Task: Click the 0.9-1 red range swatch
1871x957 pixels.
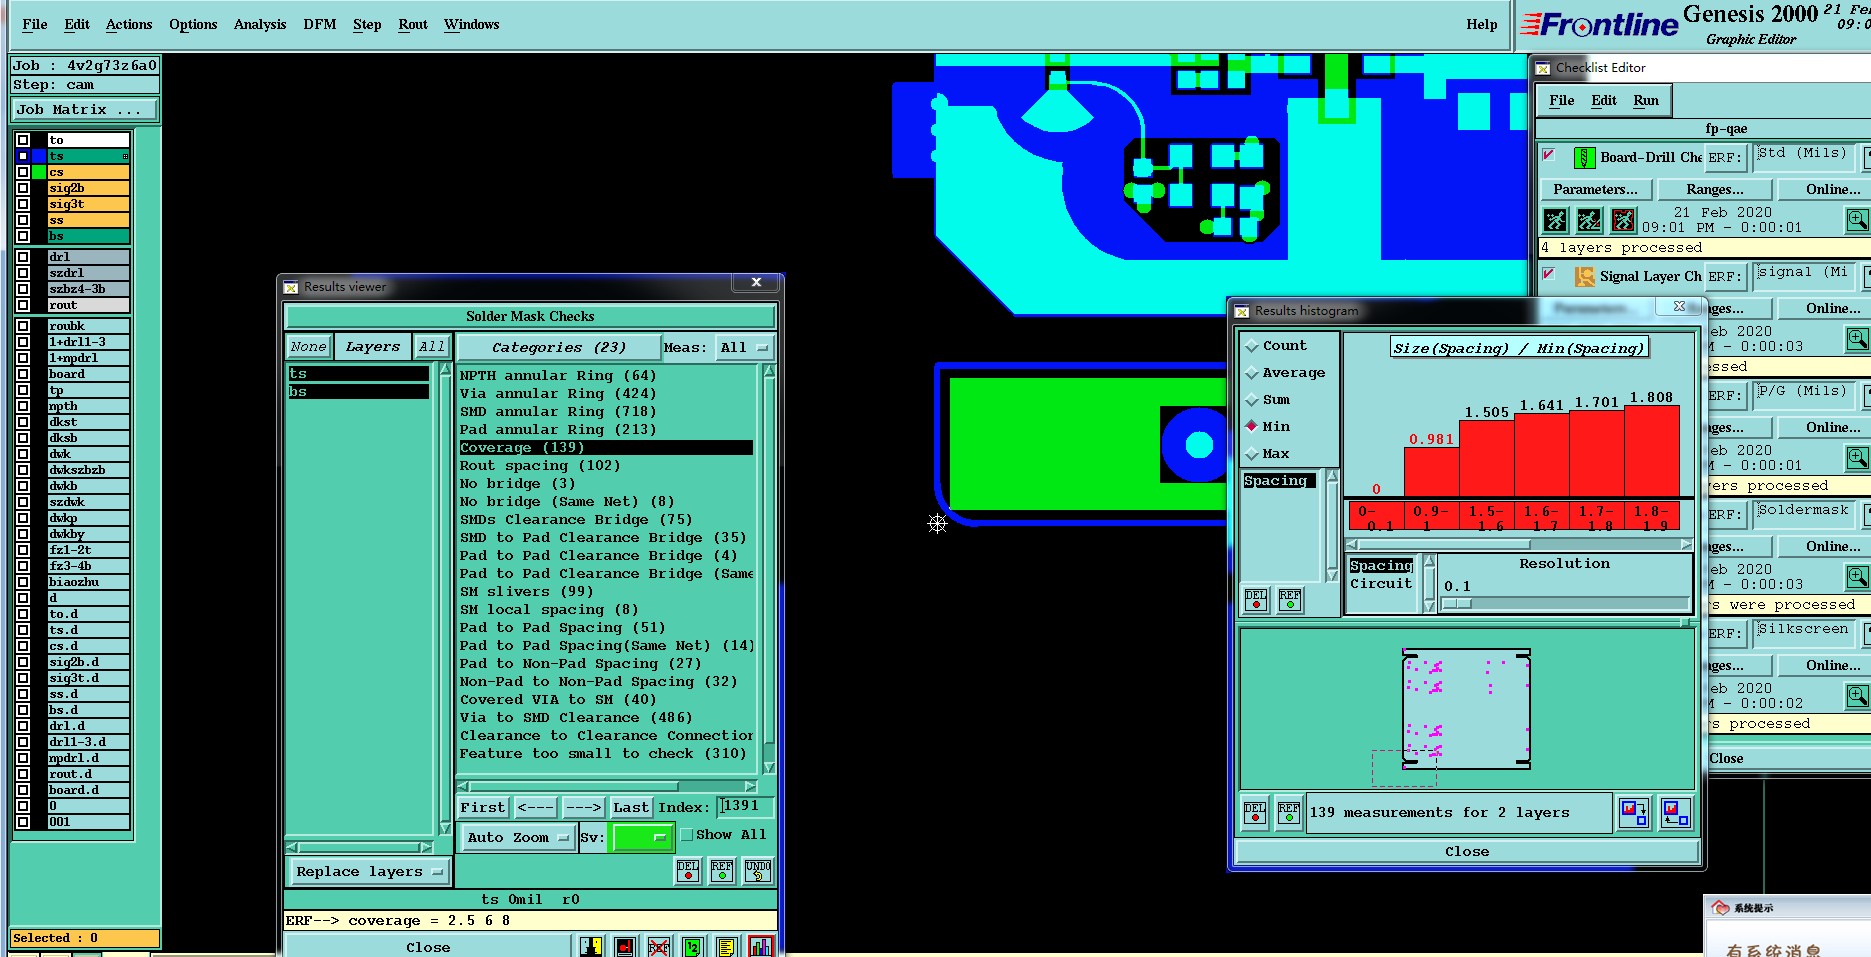Action: point(1431,516)
